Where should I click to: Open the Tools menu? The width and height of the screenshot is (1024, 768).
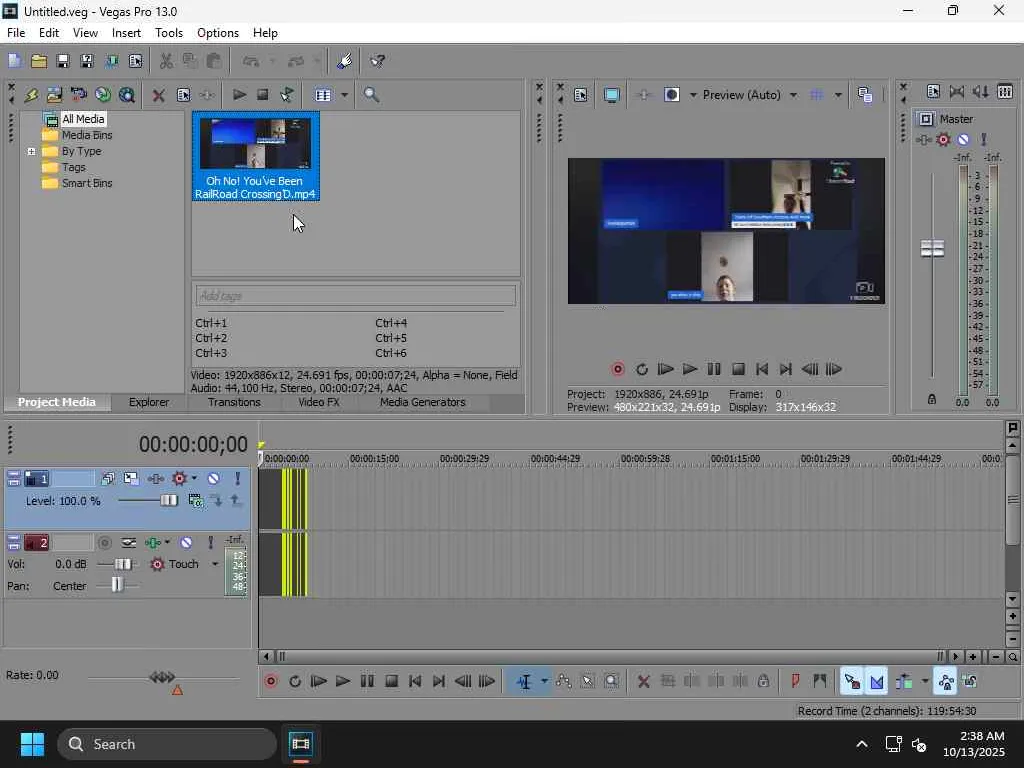coord(169,33)
